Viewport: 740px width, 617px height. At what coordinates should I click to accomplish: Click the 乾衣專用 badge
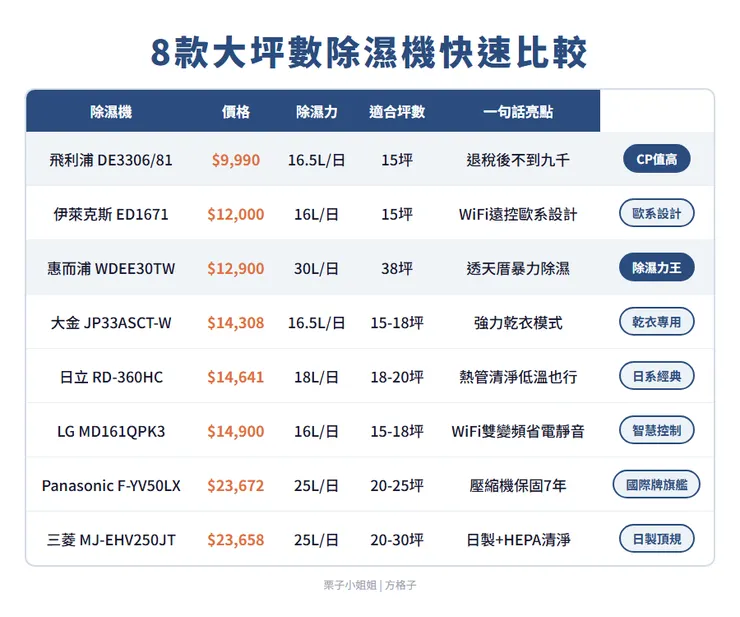[656, 321]
